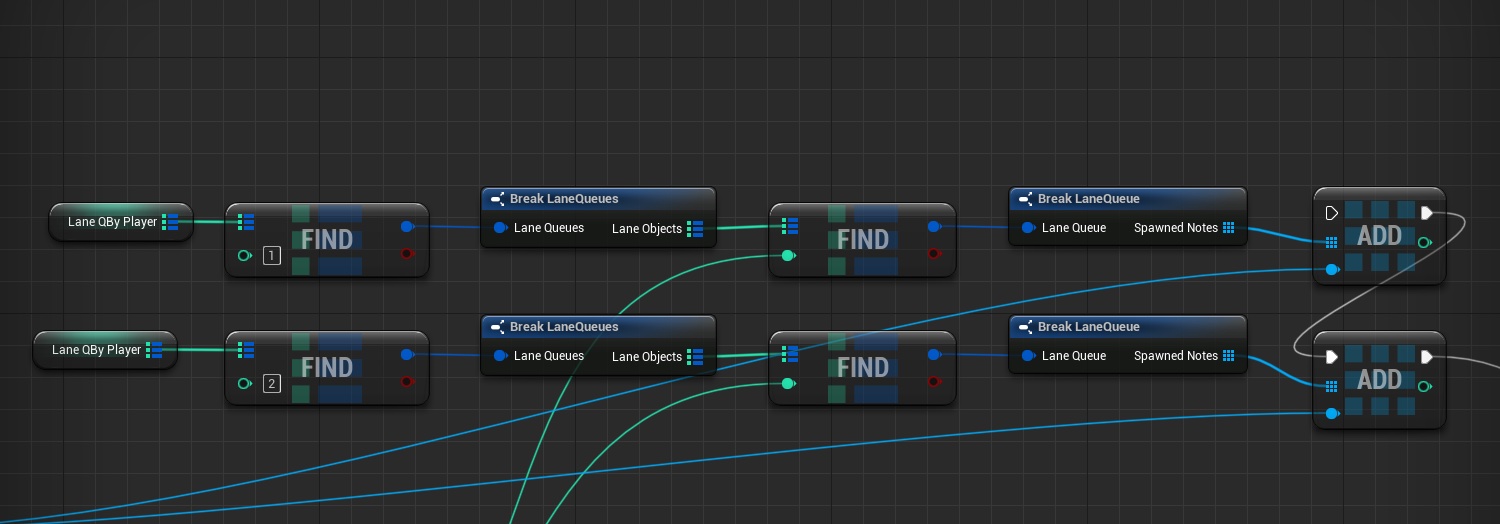Select the bottom-right FIND node body

point(862,368)
